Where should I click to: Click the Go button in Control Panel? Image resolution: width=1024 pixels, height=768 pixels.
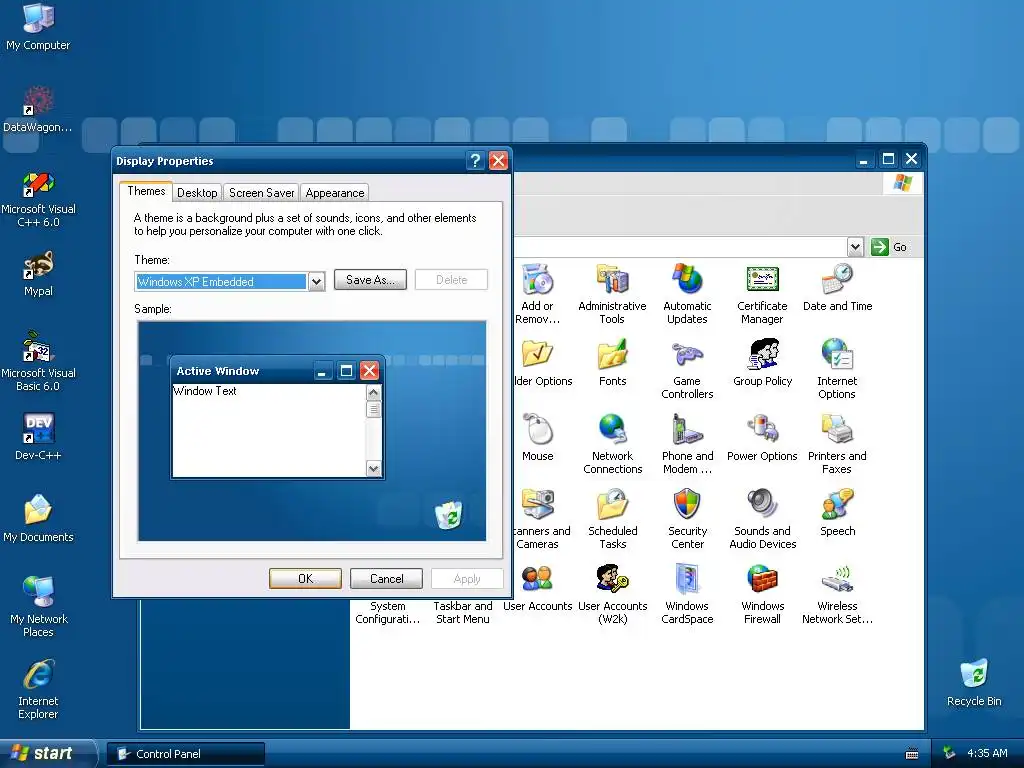889,247
